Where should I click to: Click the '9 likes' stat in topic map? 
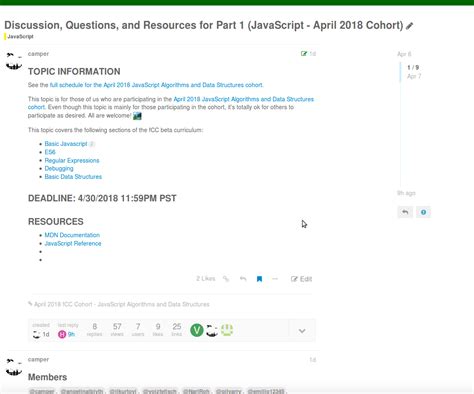coord(158,329)
